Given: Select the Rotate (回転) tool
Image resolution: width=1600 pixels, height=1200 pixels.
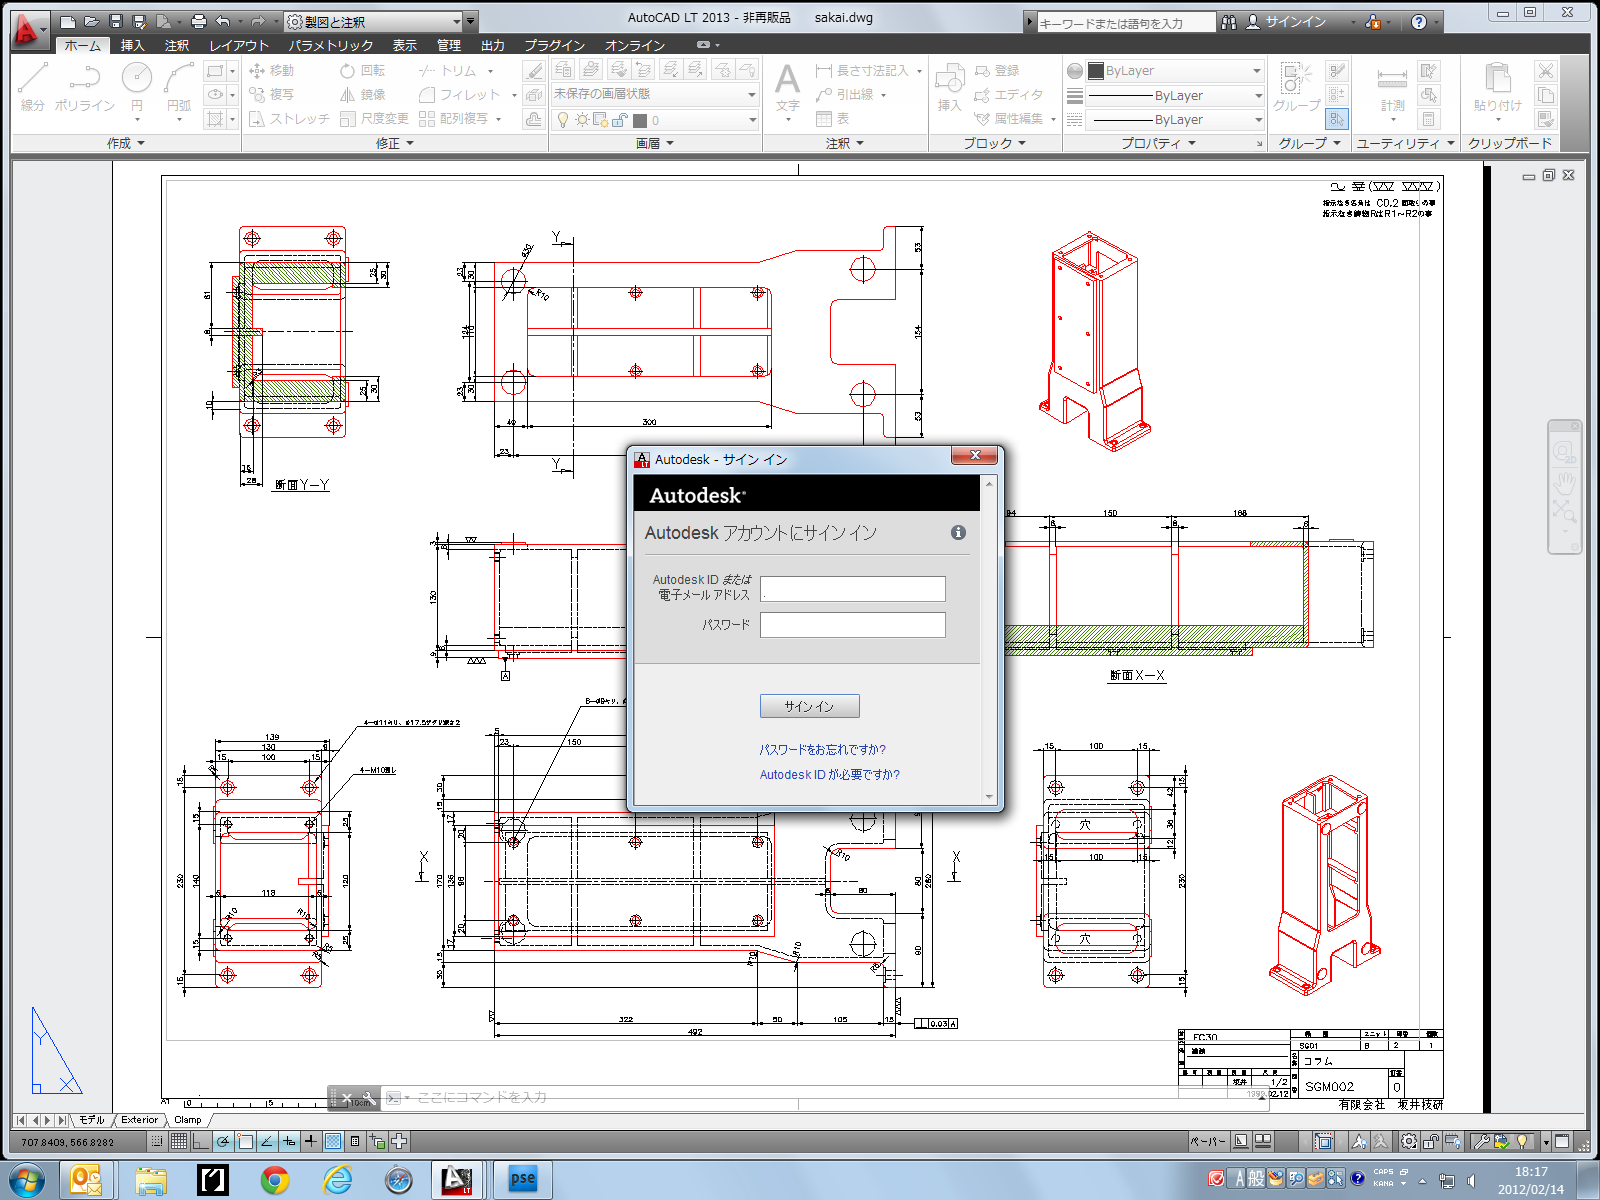Looking at the screenshot, I should click(x=363, y=70).
